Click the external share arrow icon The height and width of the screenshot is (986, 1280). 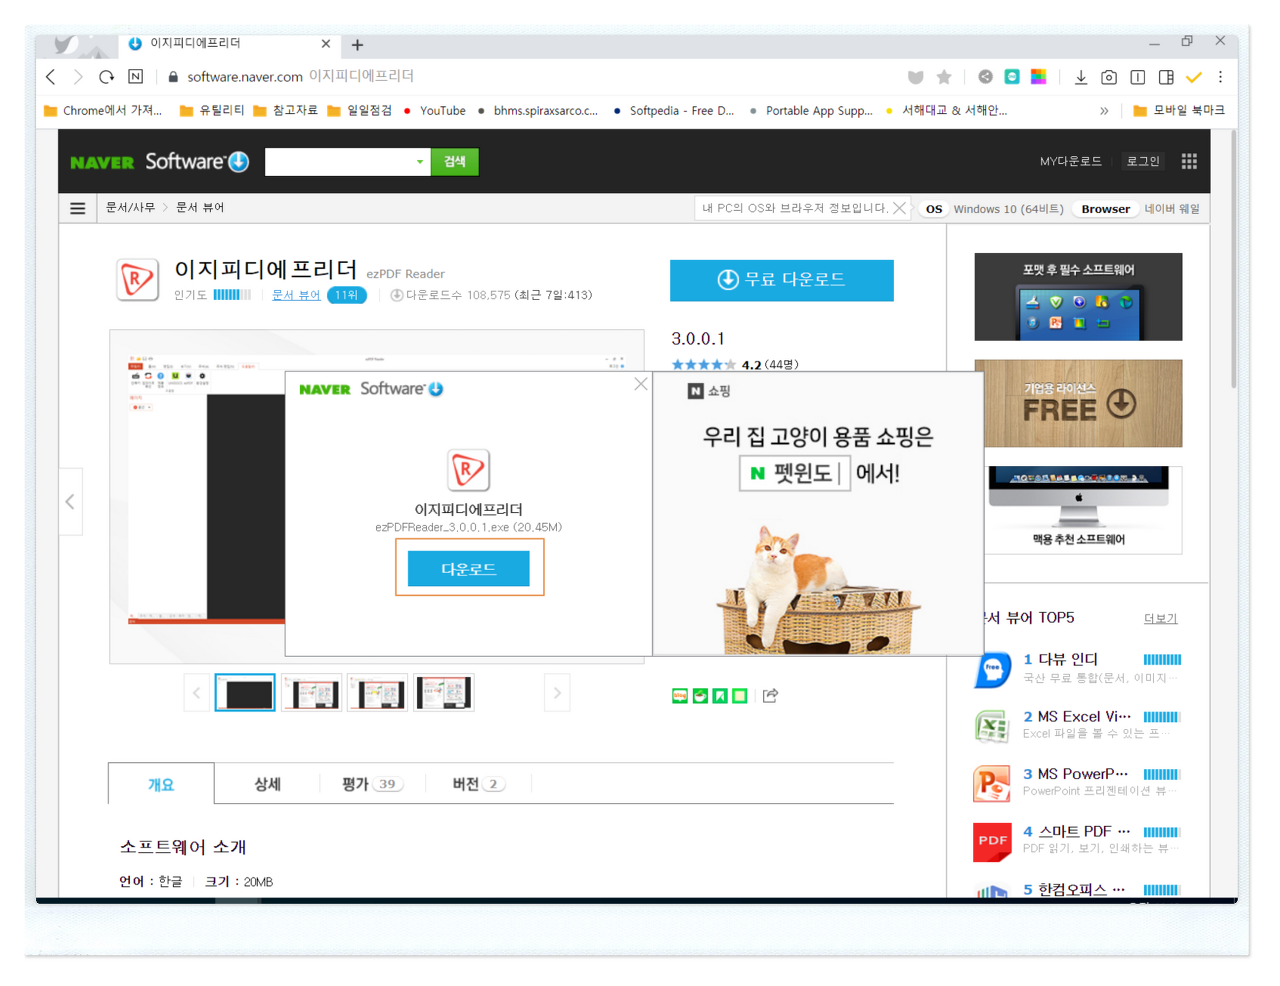pos(770,696)
